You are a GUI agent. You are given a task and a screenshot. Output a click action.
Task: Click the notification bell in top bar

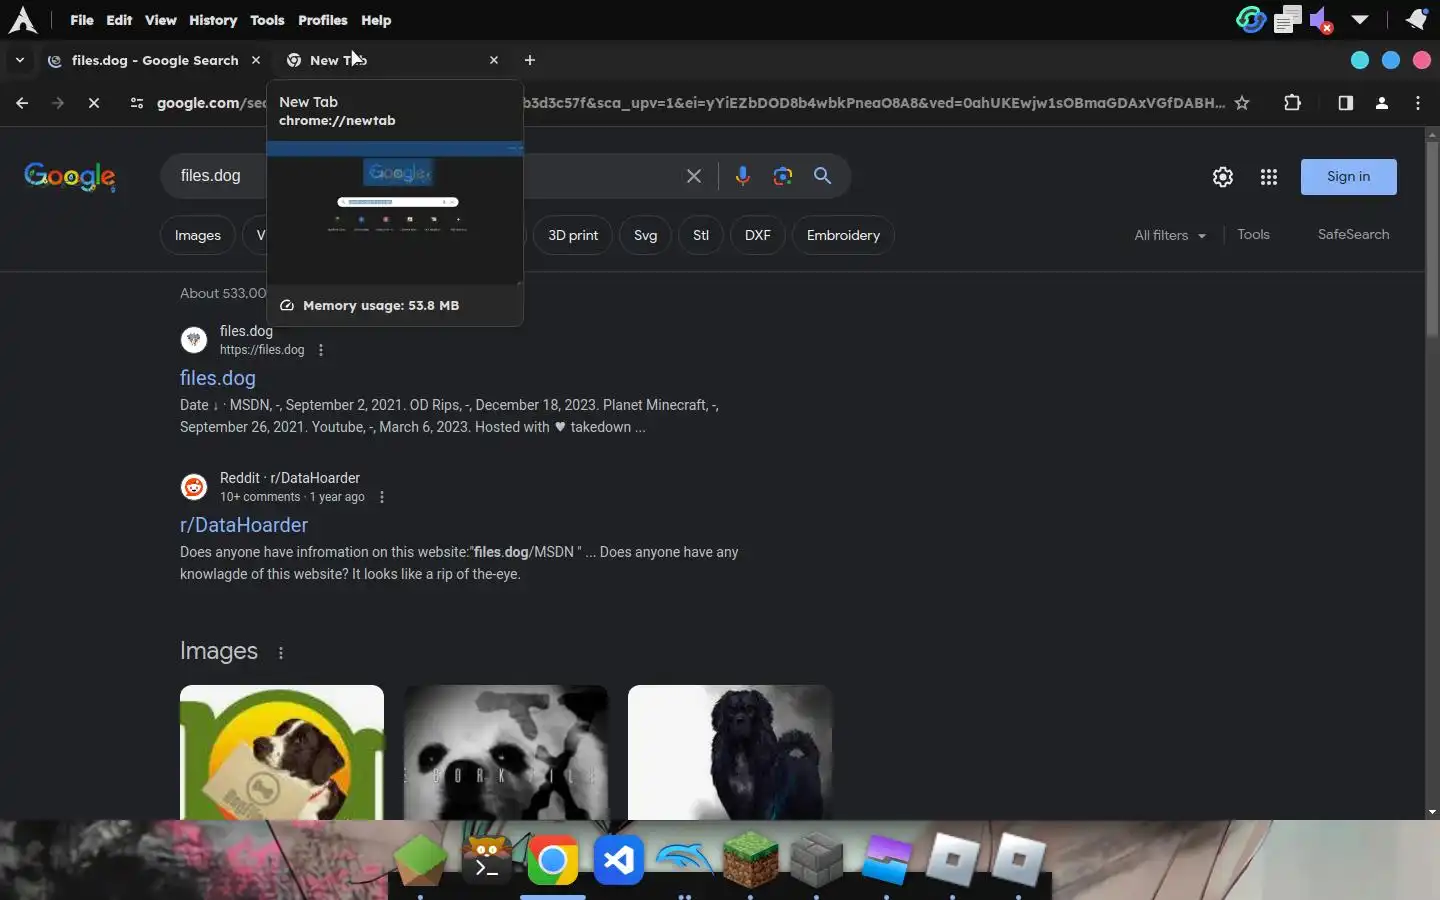coord(1416,19)
